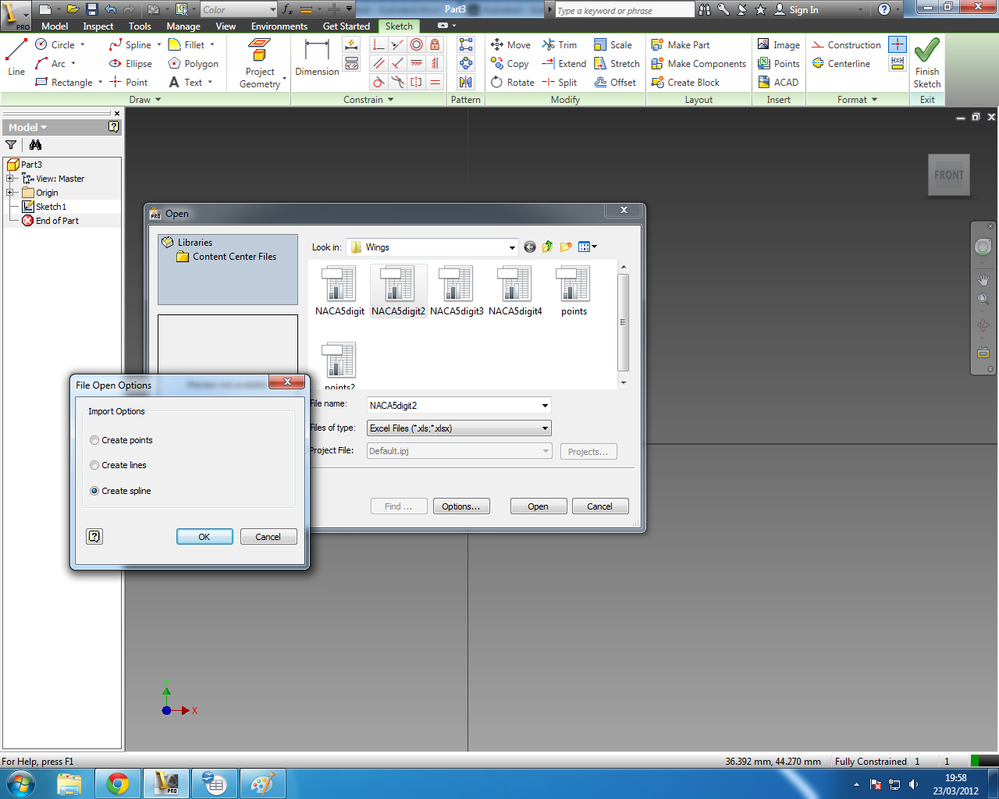The image size is (999, 799).
Task: Select the Point tool
Action: tap(128, 82)
